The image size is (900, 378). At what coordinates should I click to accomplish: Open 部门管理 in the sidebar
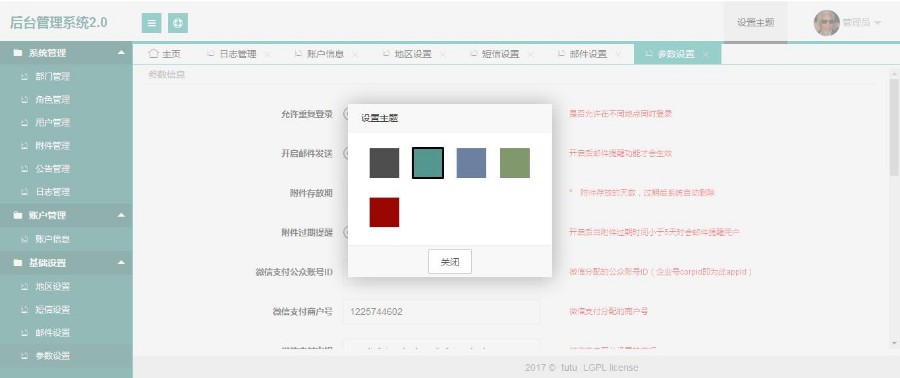point(66,76)
